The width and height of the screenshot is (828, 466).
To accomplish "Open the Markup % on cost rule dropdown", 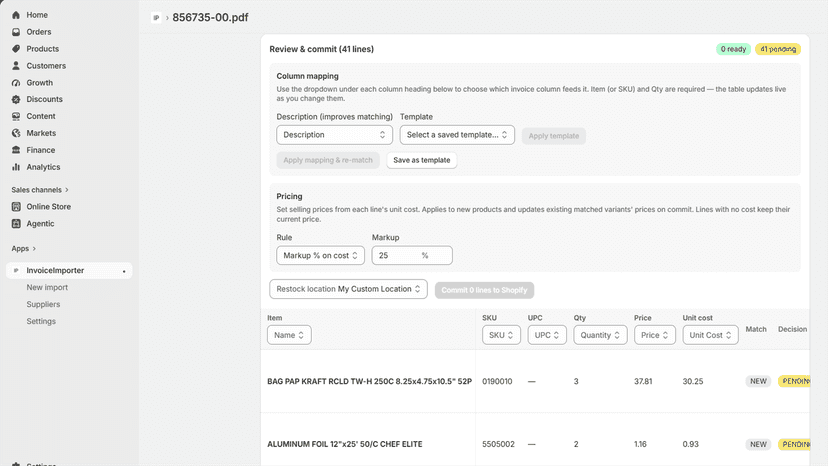I will (320, 255).
